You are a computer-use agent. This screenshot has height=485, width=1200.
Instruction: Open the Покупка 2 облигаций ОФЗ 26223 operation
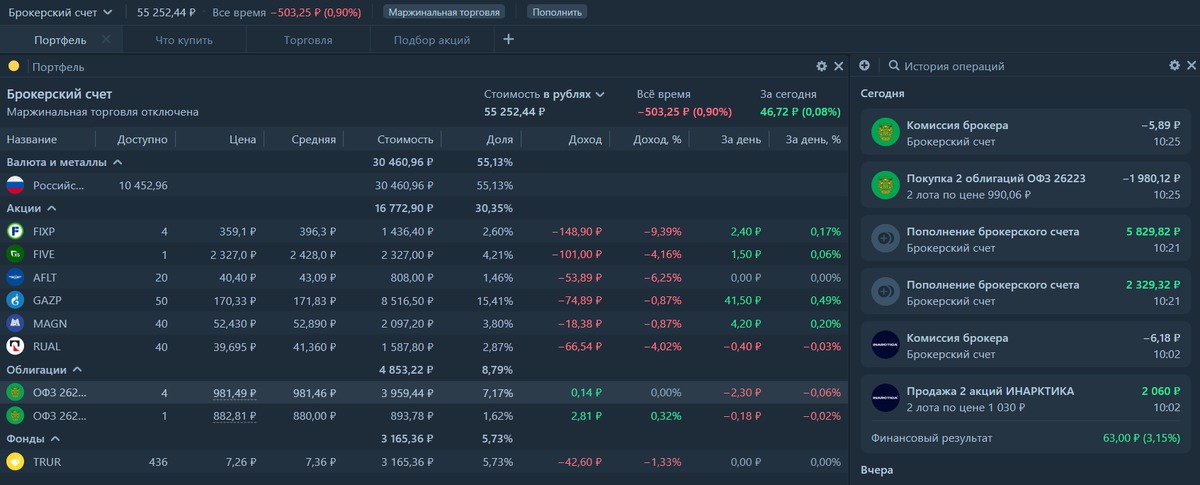1026,187
